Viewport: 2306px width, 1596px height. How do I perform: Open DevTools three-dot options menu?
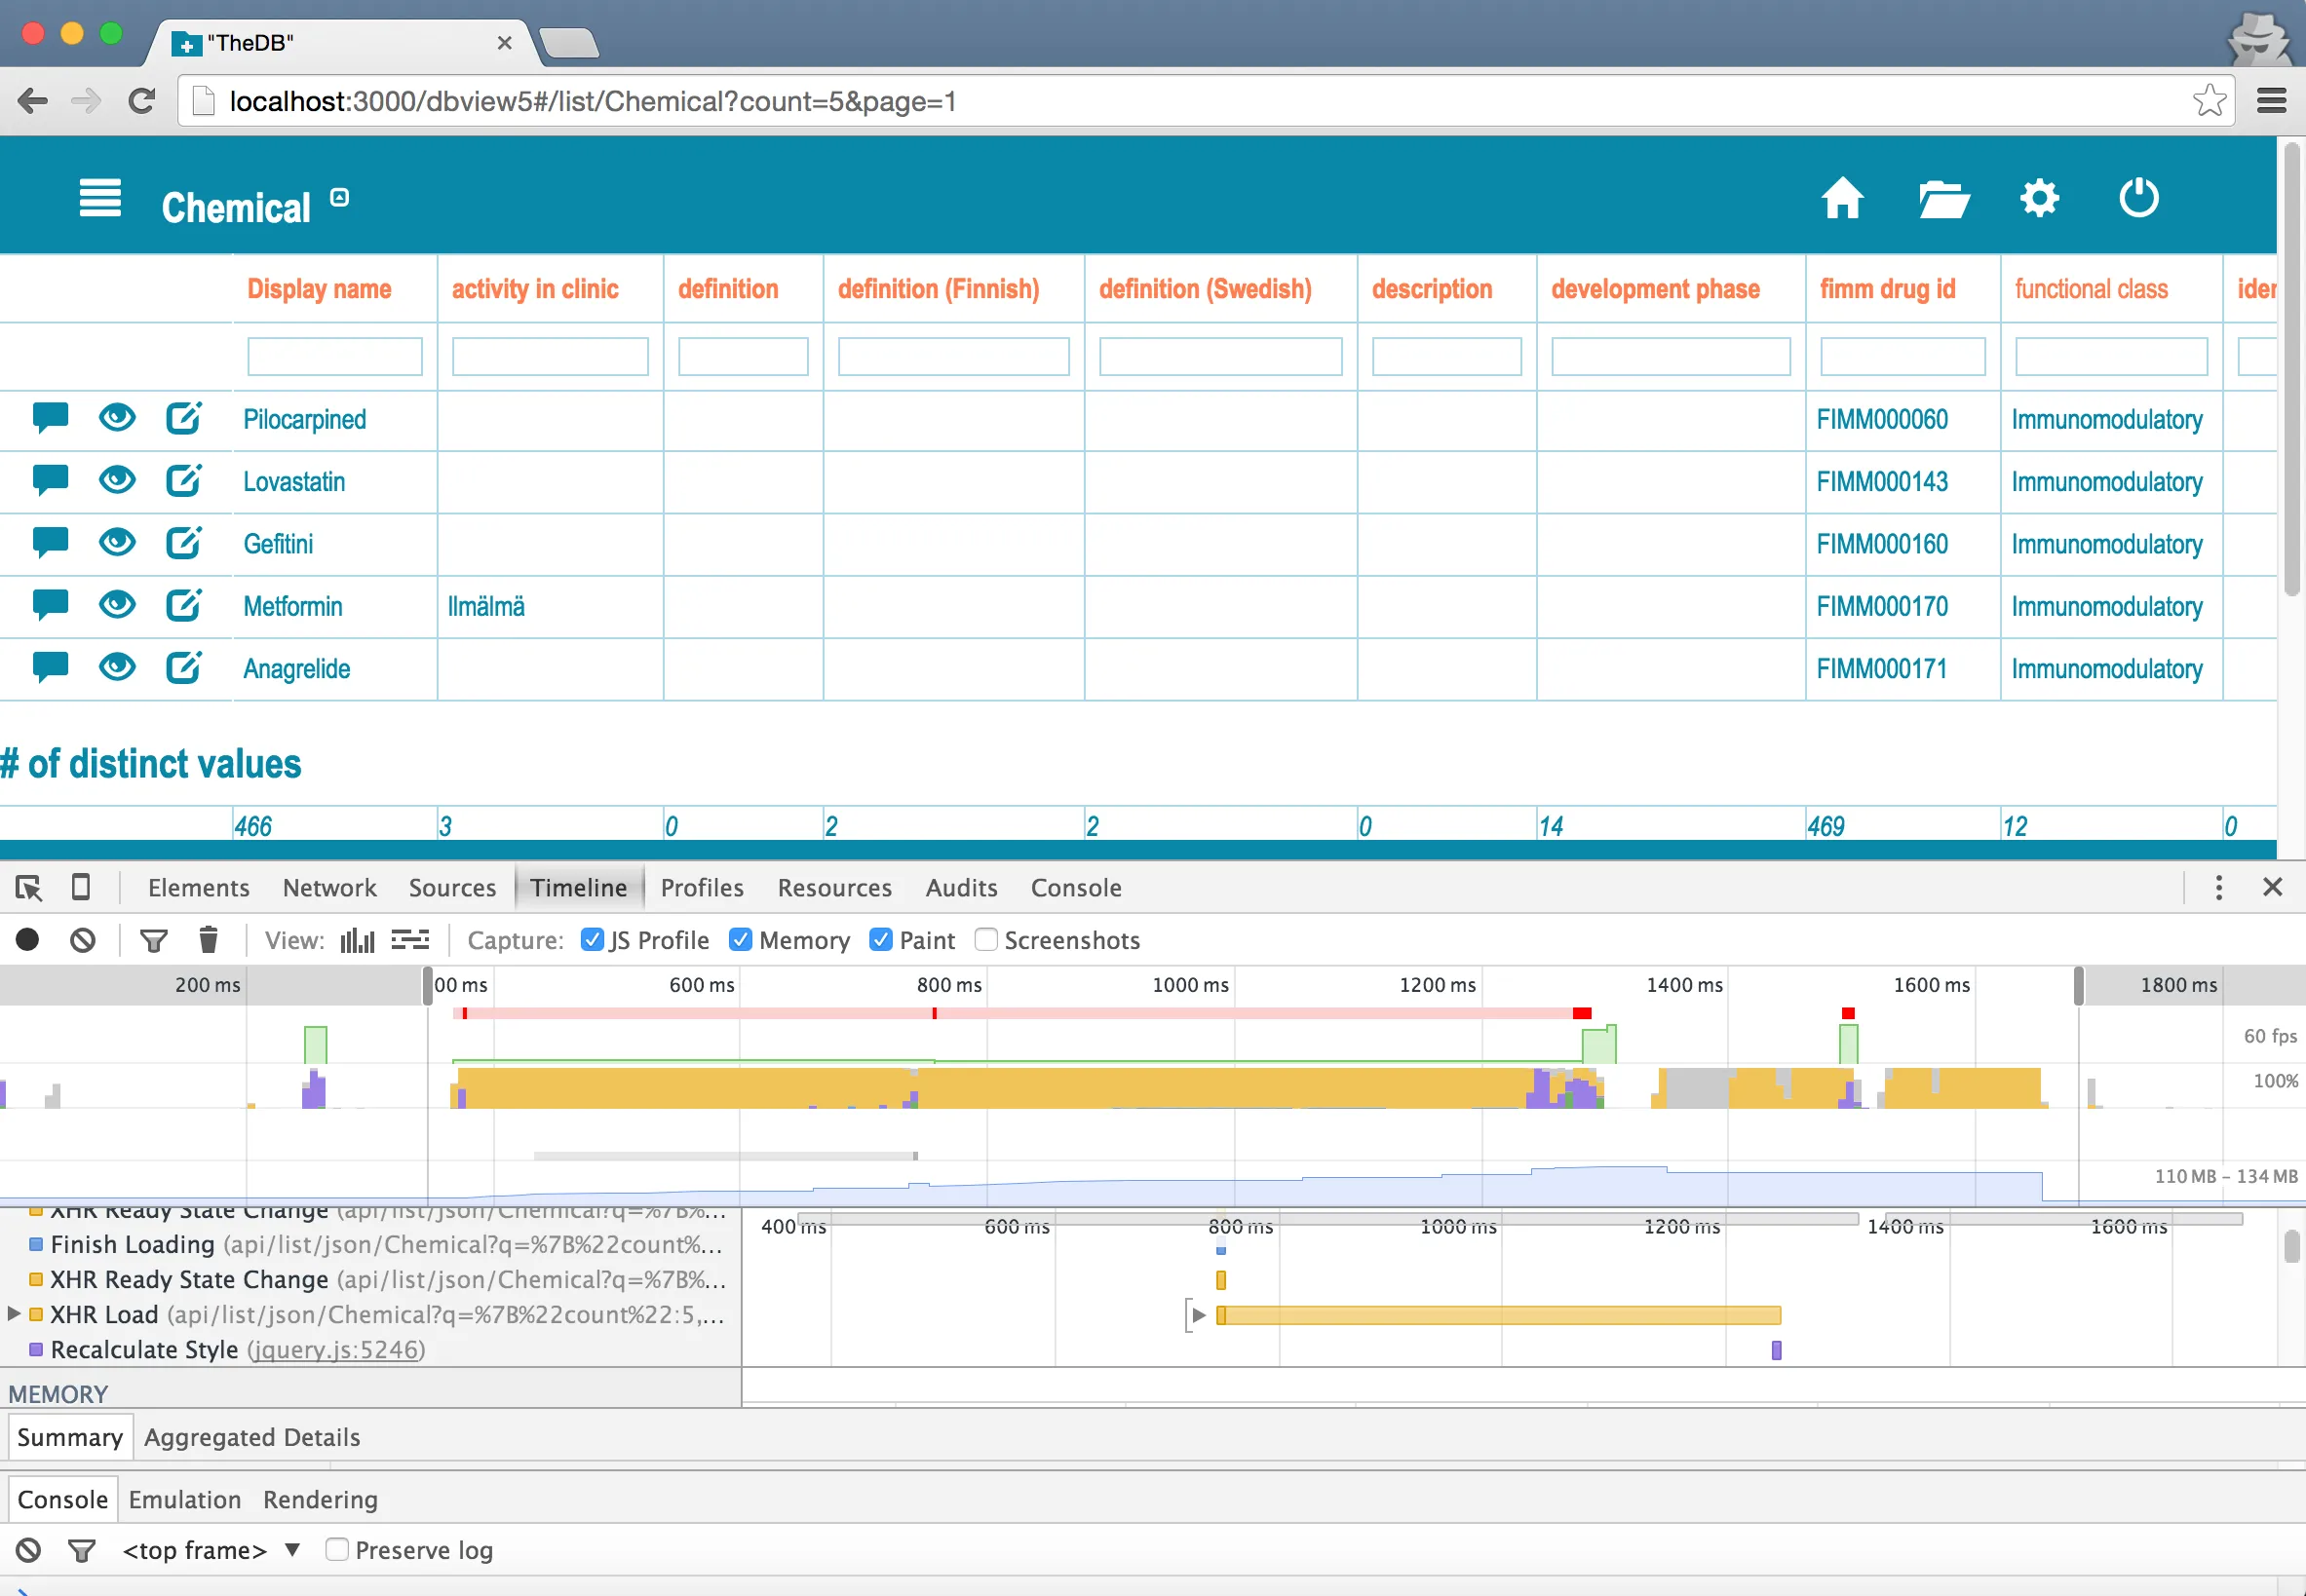point(2218,887)
